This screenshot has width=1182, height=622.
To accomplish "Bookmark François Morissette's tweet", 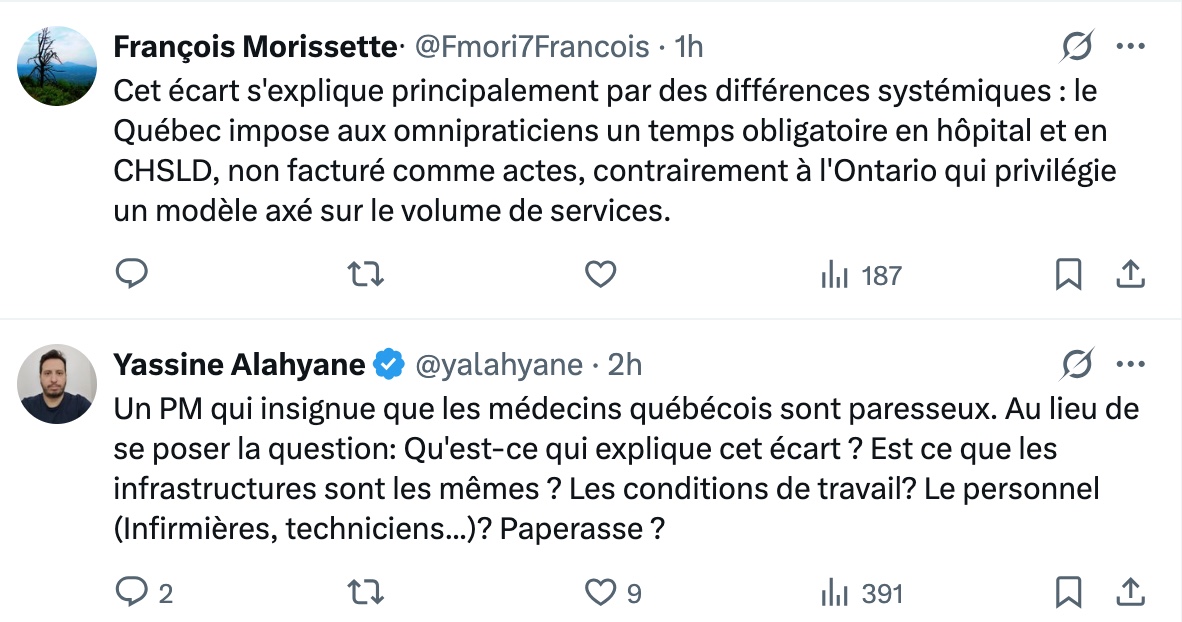I will point(1069,274).
